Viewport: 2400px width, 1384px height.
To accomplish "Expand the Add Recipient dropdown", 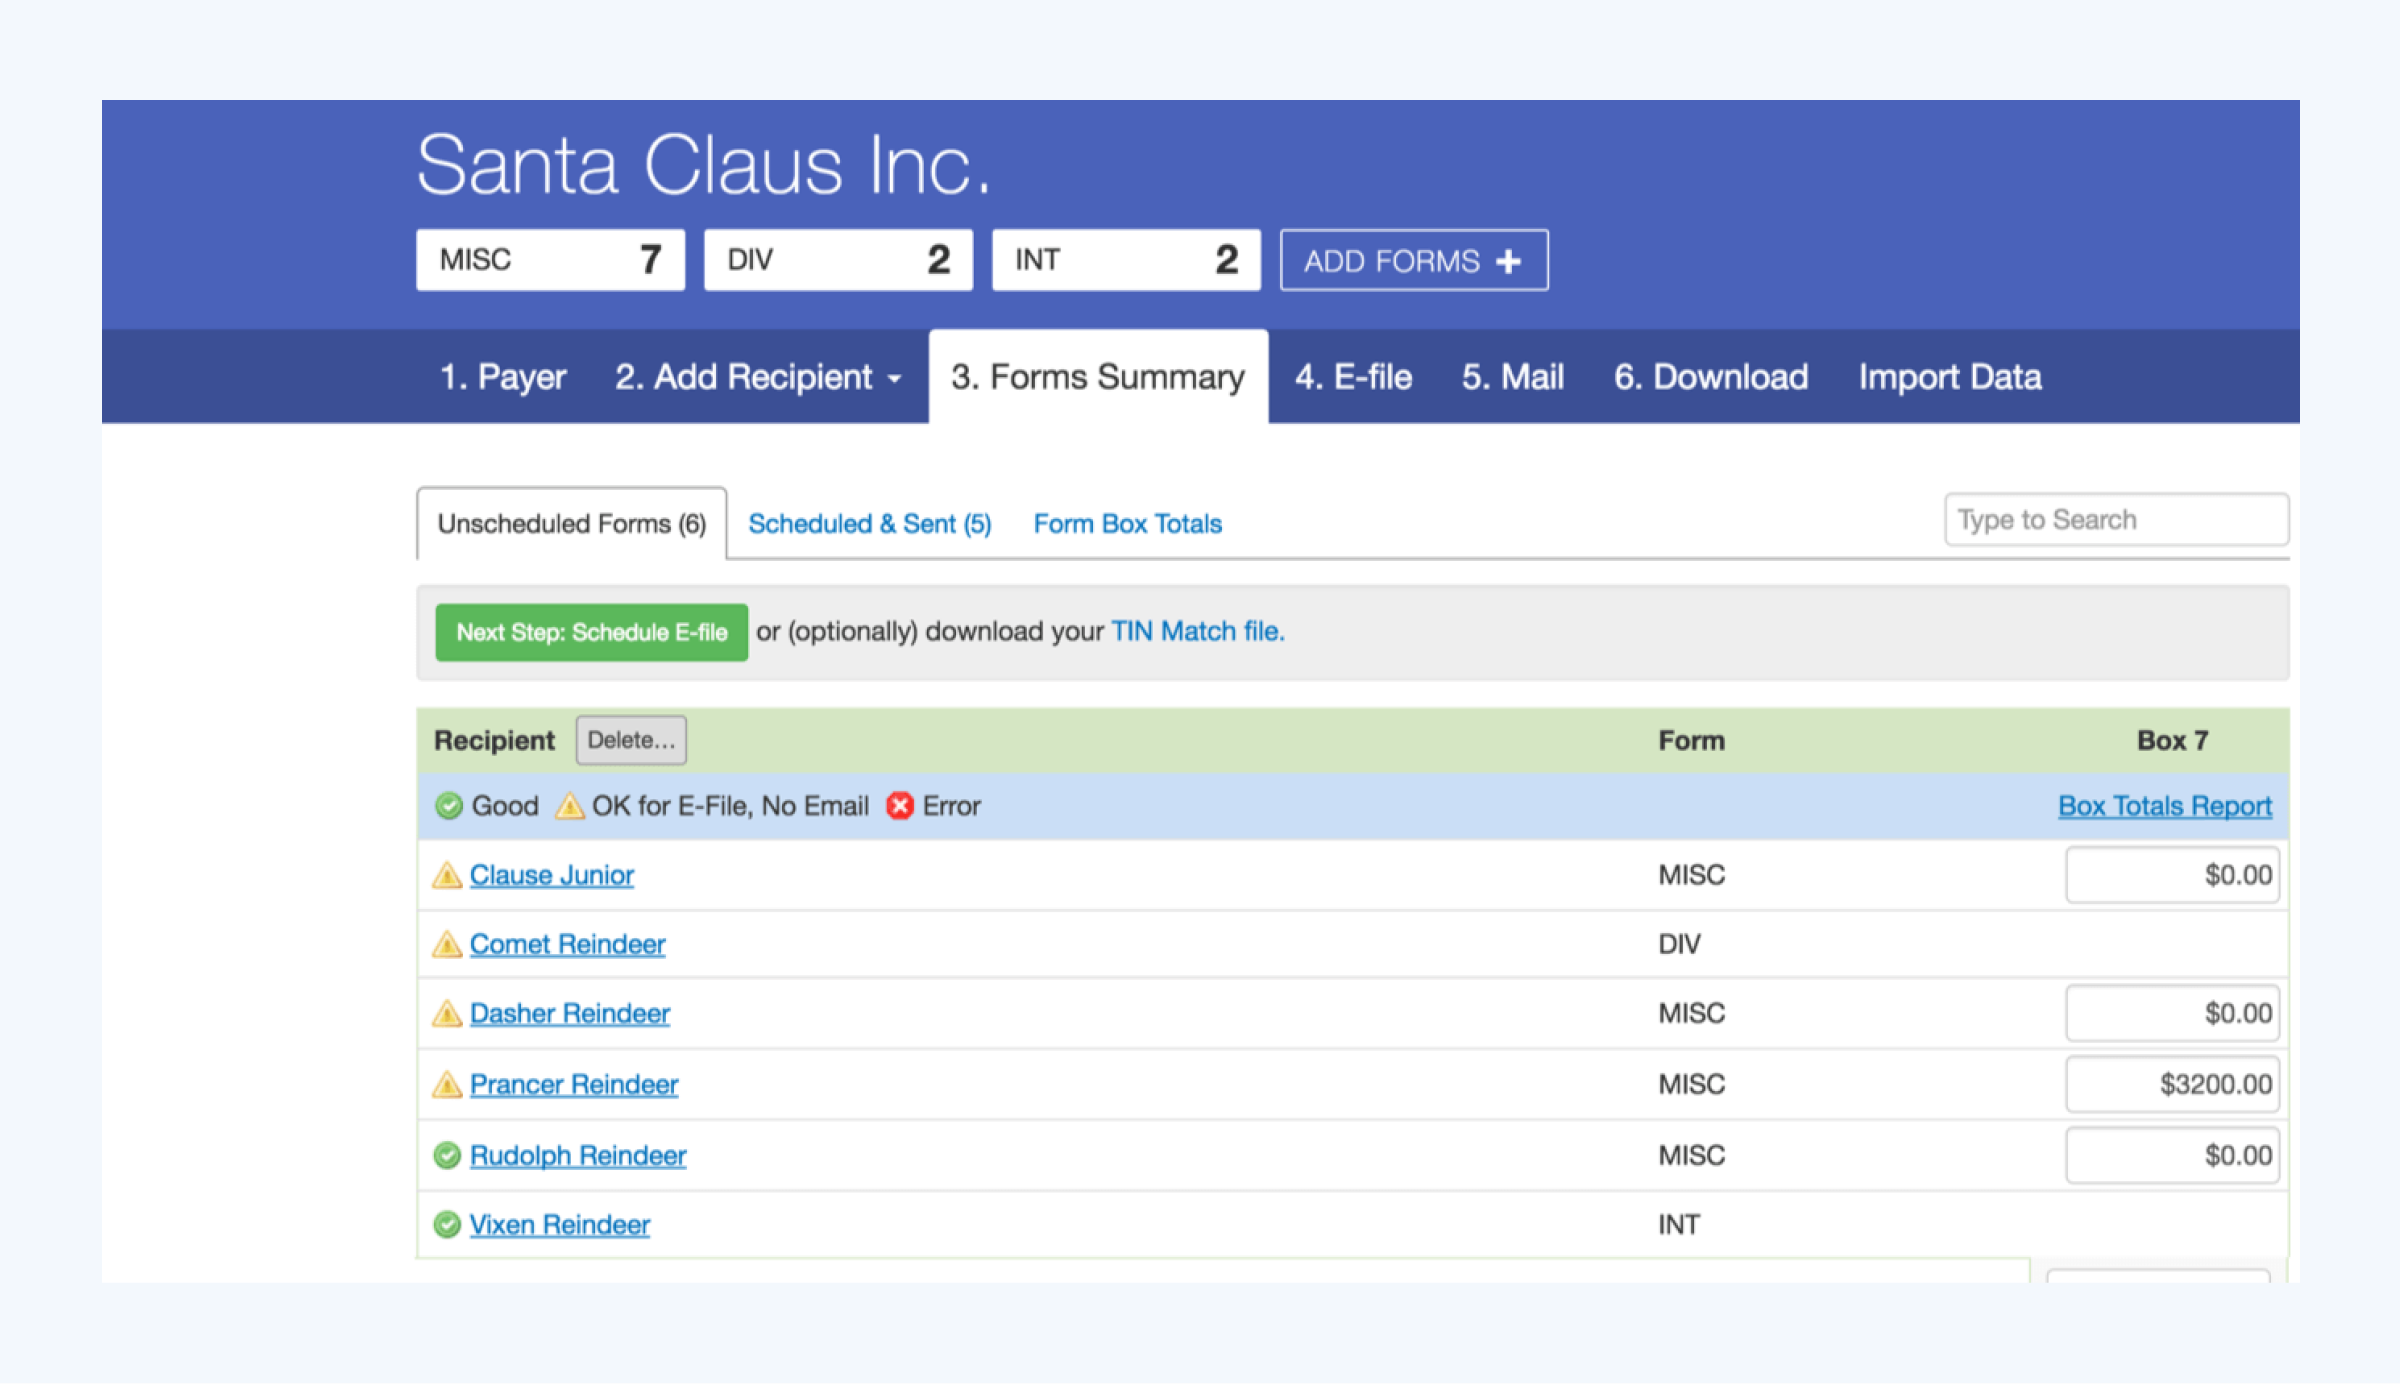I will coord(758,377).
